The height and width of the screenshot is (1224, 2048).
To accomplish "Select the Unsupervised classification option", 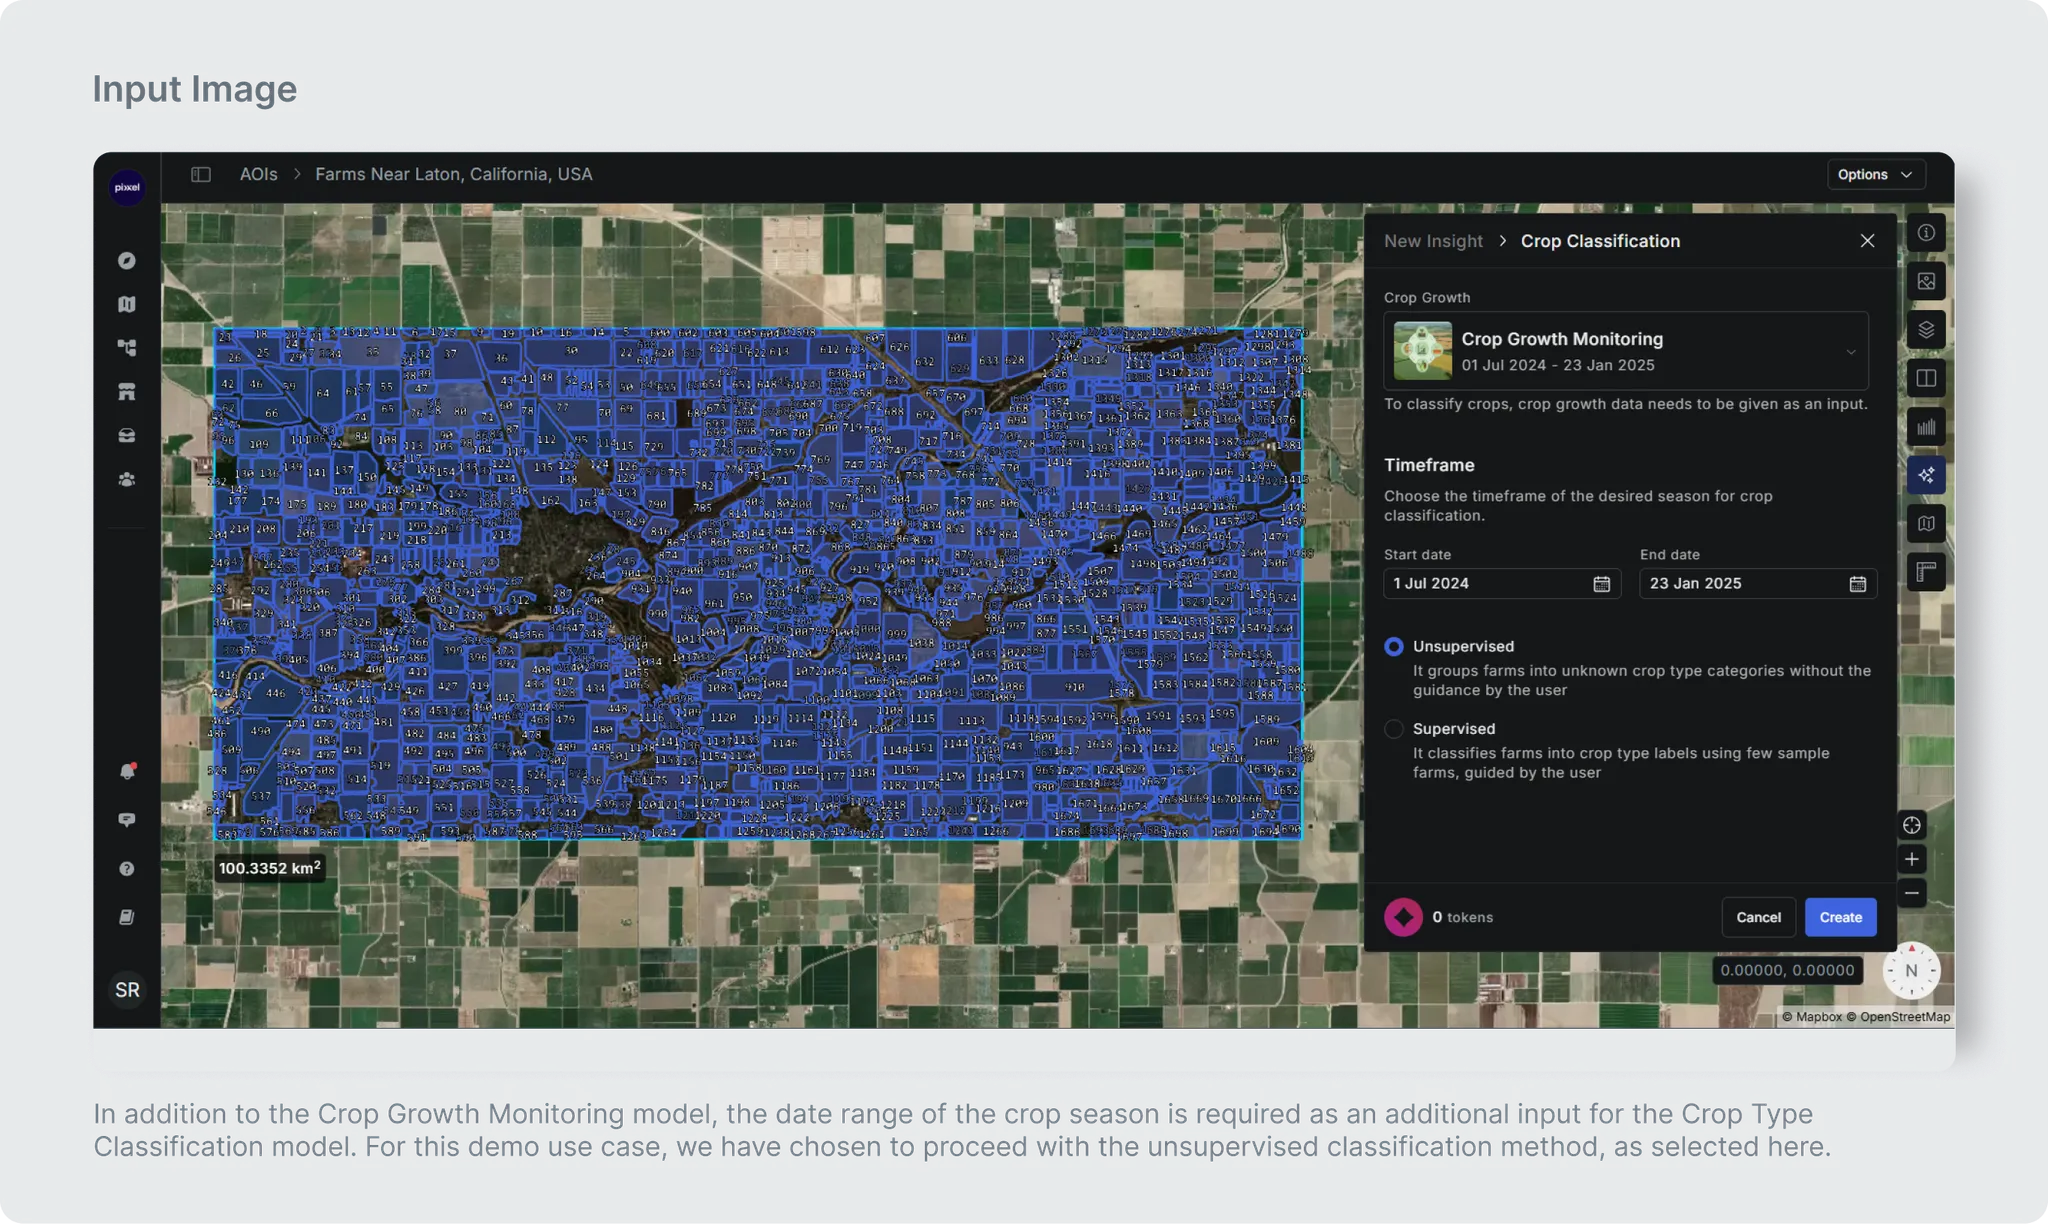I will 1393,647.
